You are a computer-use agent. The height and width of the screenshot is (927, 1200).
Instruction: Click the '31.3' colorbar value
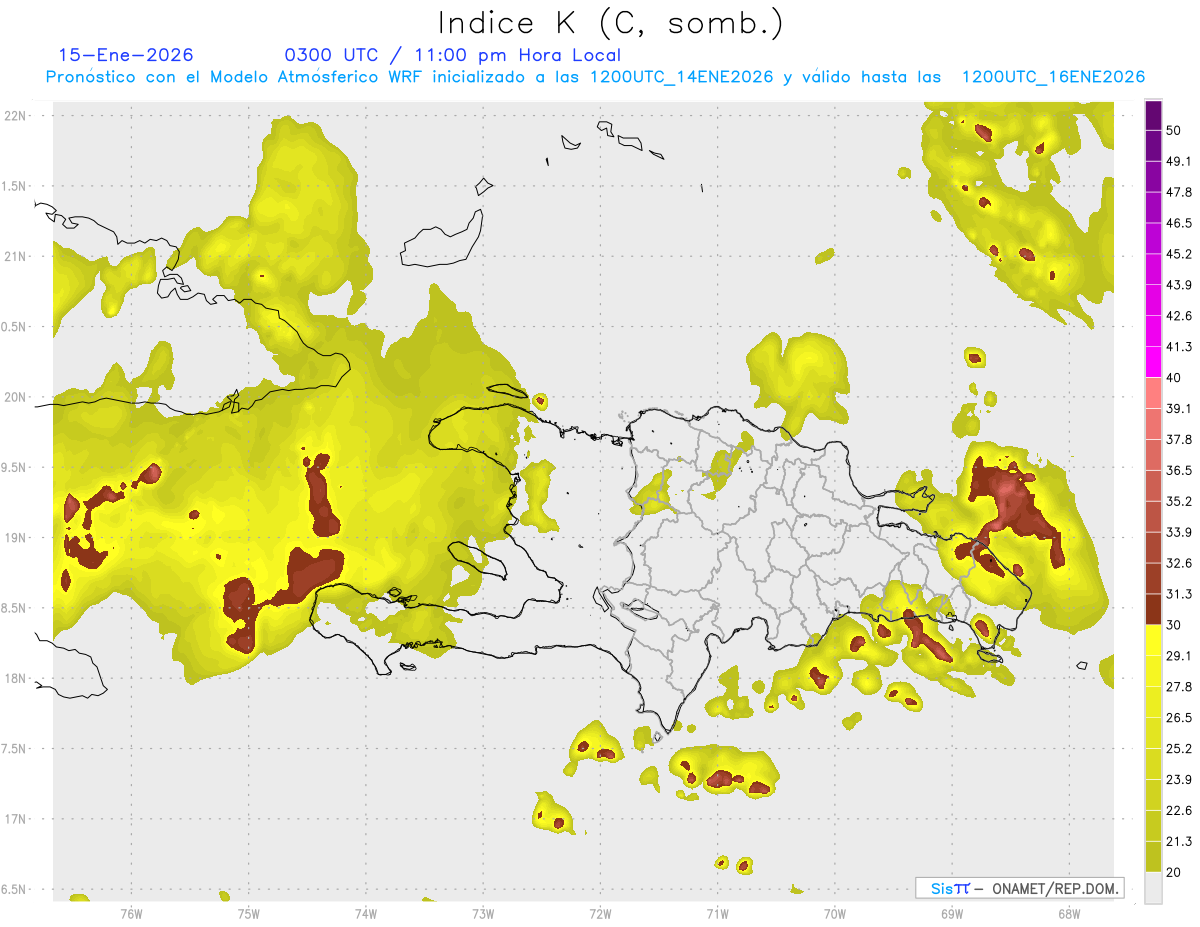click(x=1179, y=594)
